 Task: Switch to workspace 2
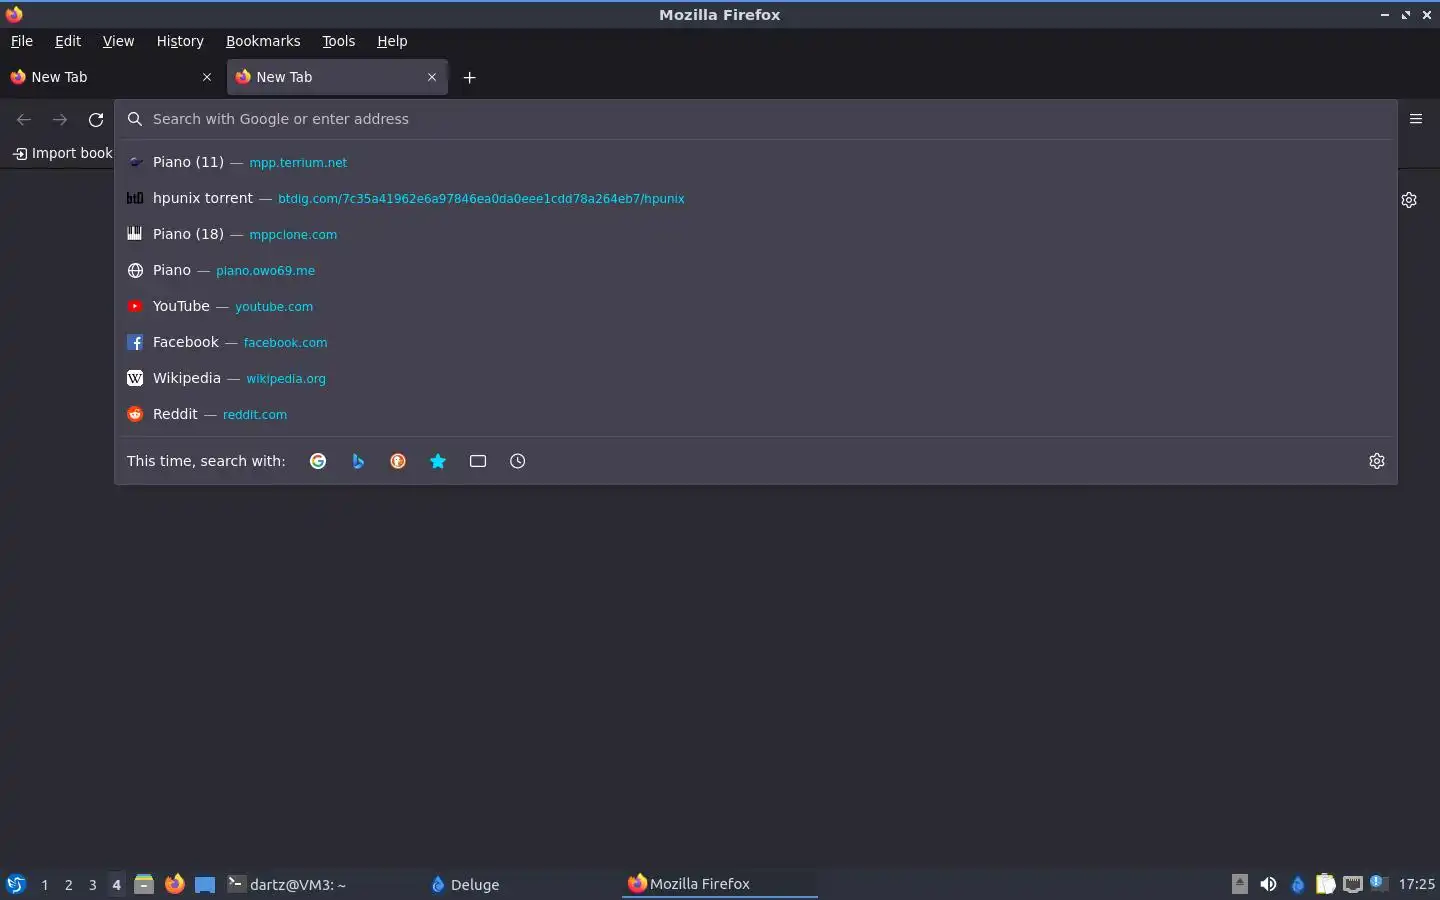coord(69,885)
